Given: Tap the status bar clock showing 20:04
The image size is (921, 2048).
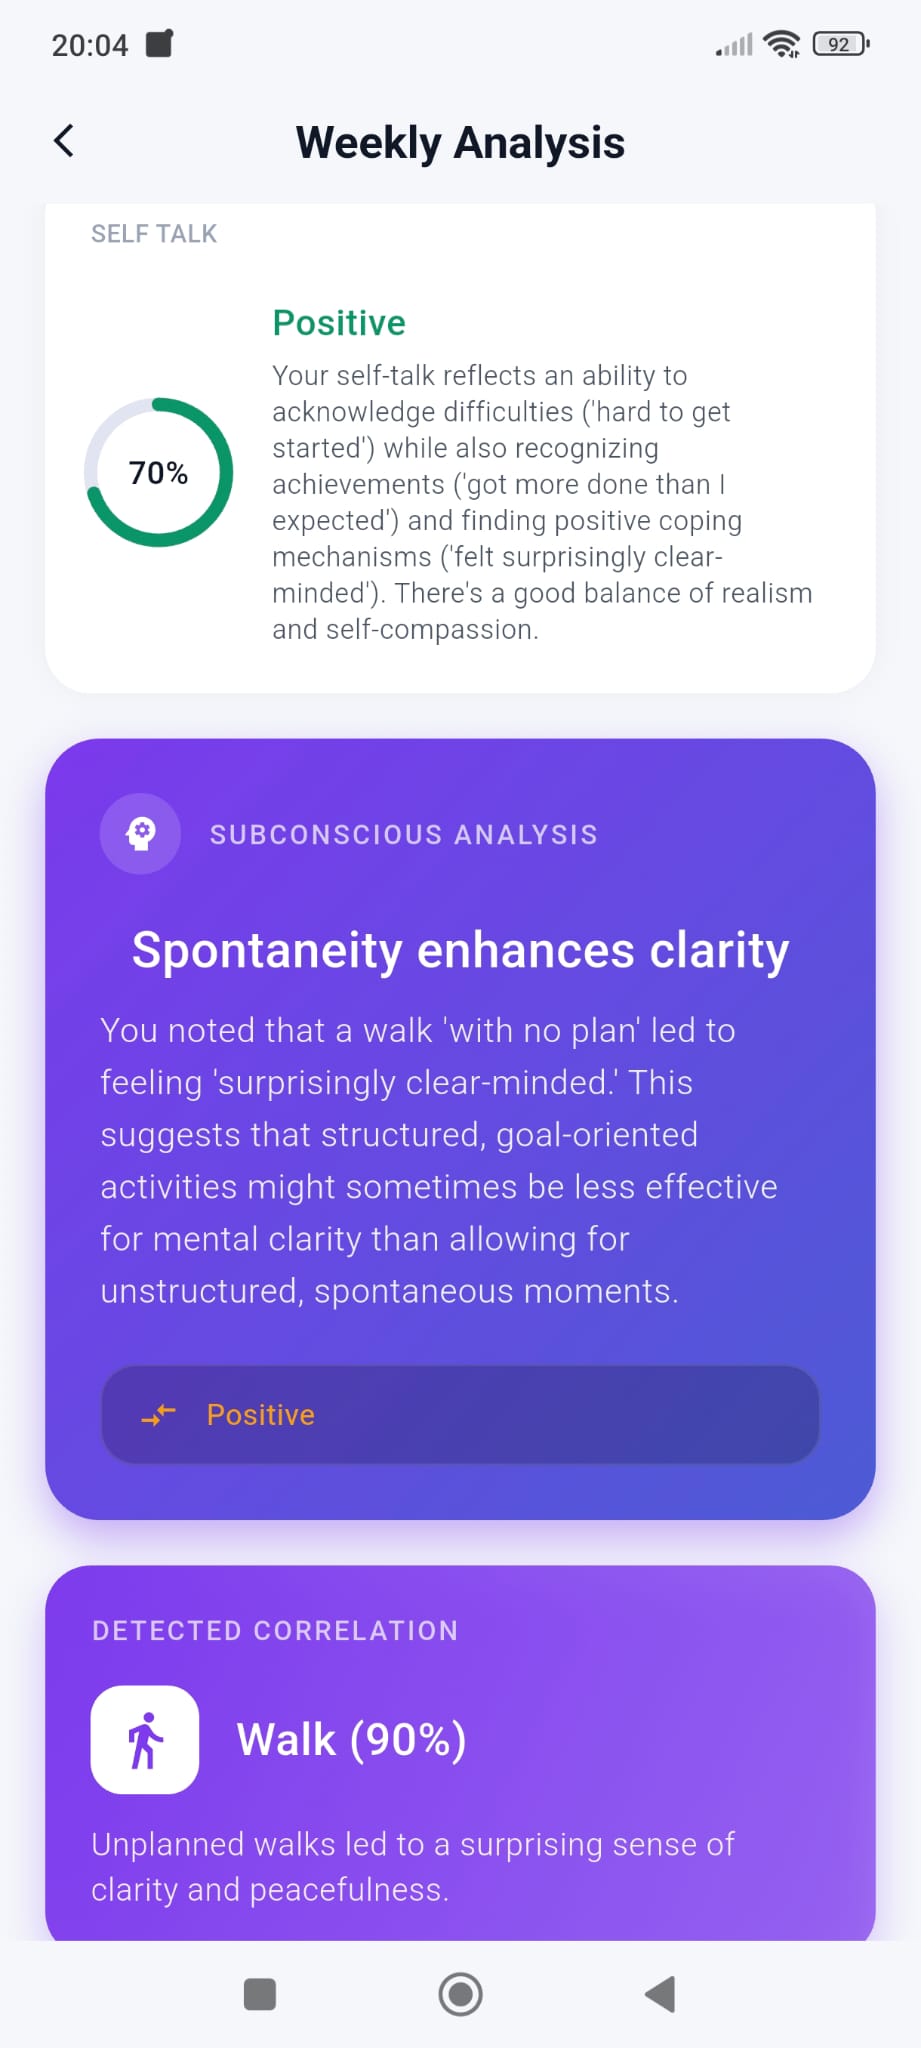Looking at the screenshot, I should point(88,44).
